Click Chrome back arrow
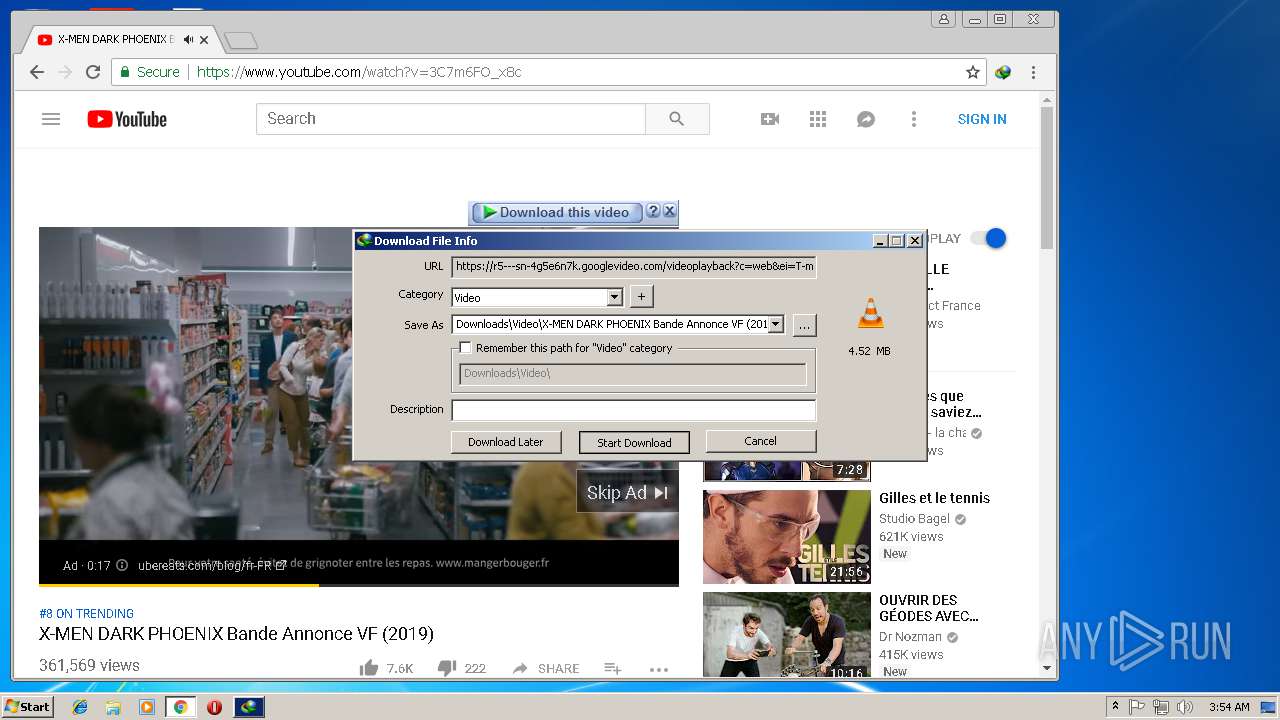 [37, 72]
